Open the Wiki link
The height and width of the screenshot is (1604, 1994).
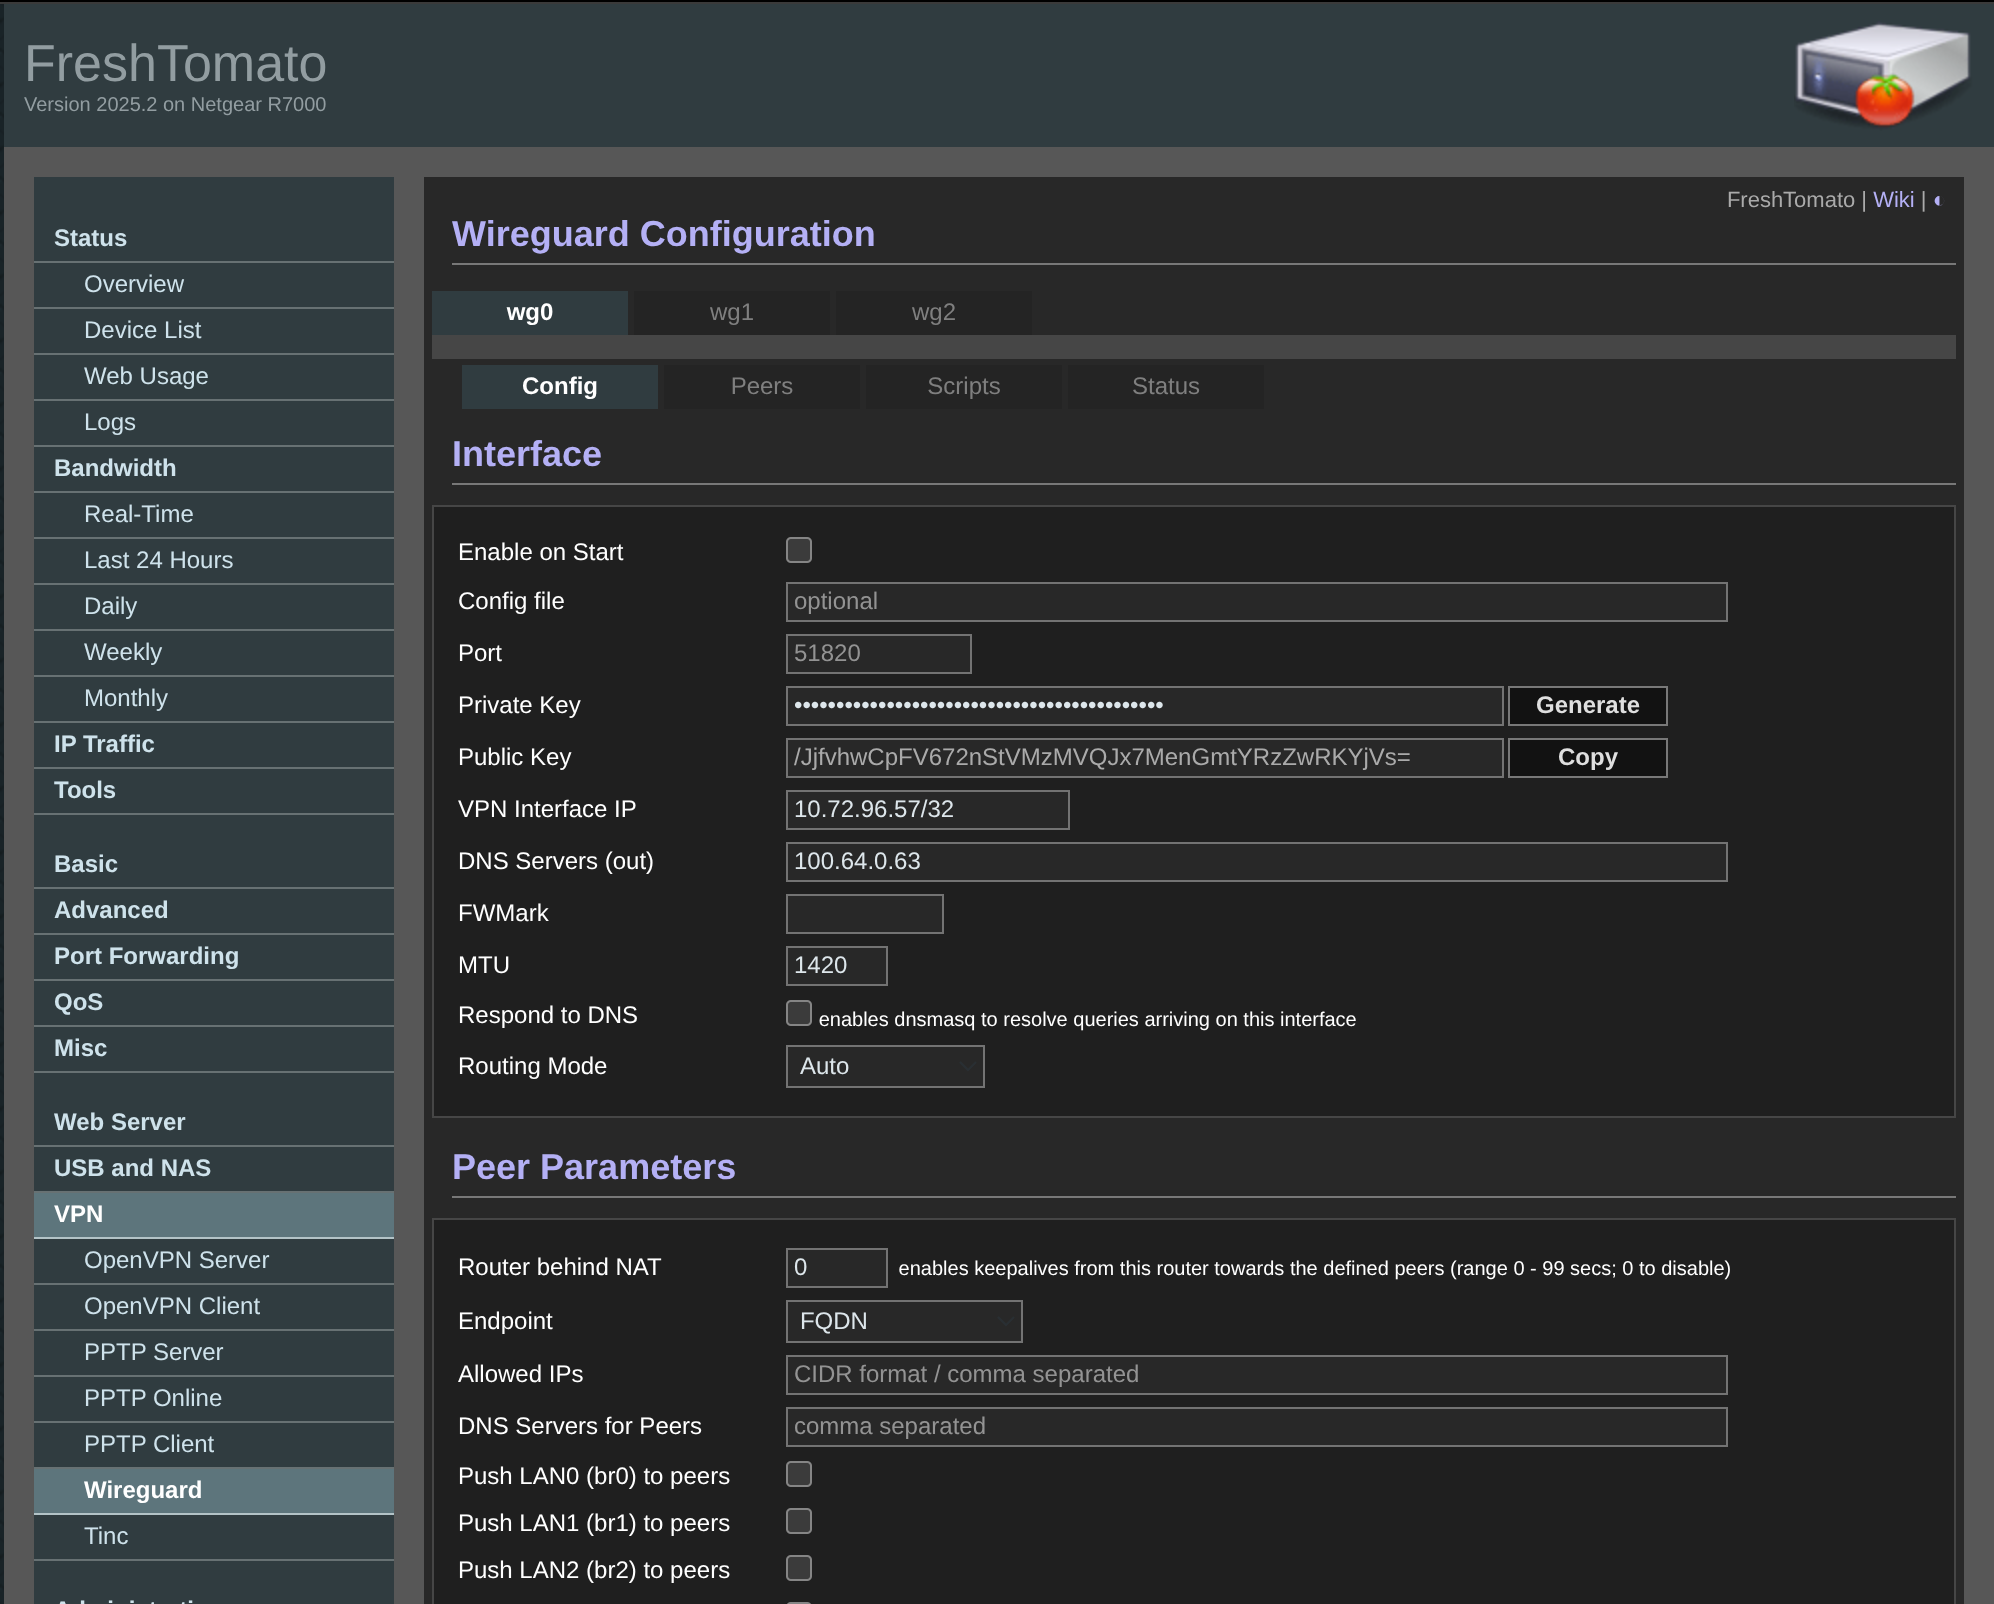click(x=1893, y=200)
